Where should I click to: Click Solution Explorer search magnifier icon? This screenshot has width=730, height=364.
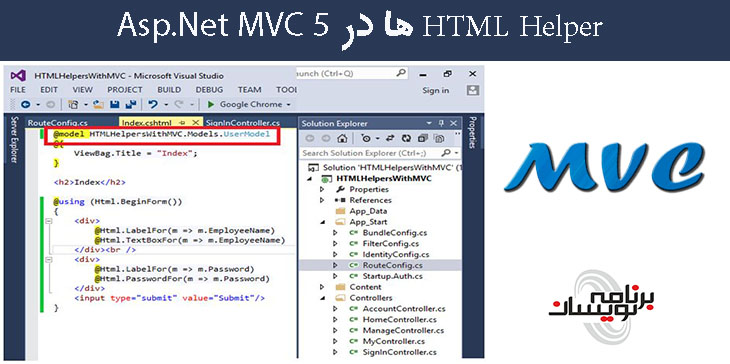click(x=446, y=153)
